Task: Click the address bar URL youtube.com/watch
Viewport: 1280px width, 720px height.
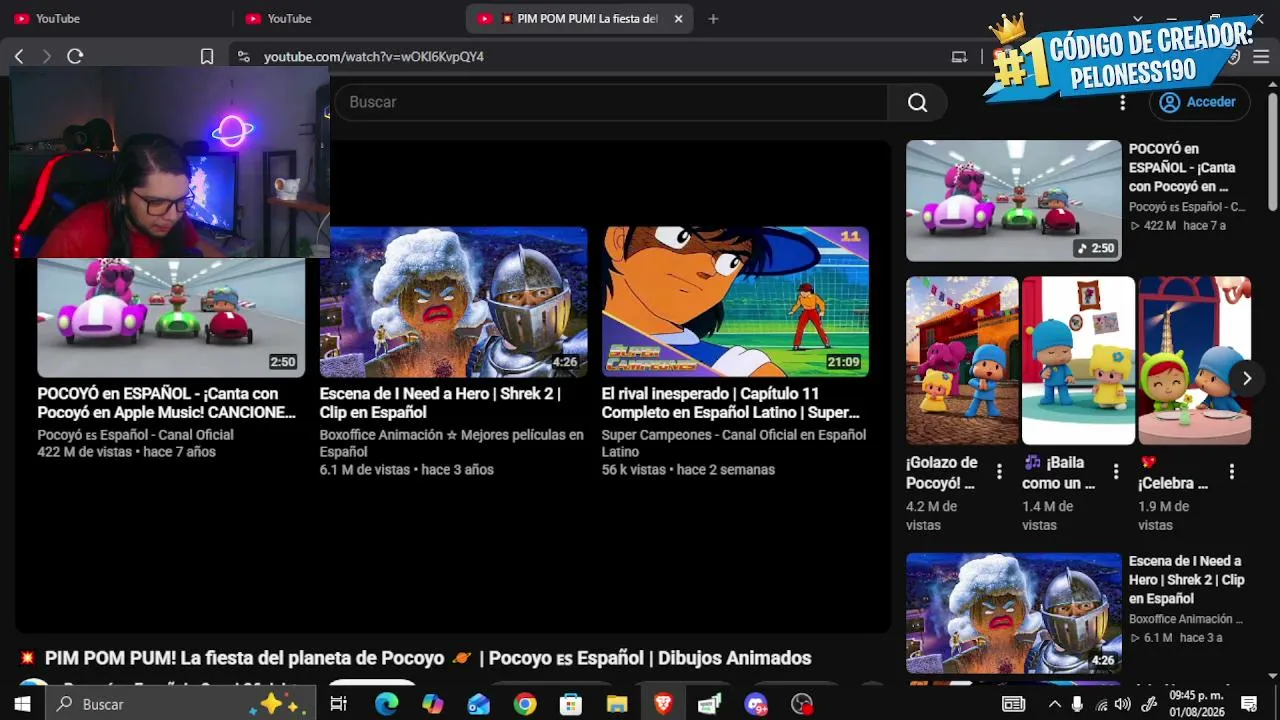Action: (374, 57)
